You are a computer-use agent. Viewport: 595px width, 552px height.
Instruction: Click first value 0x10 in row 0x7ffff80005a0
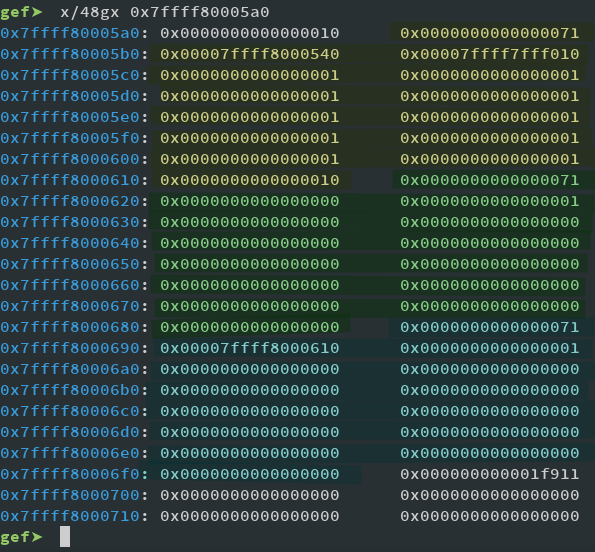pos(250,33)
